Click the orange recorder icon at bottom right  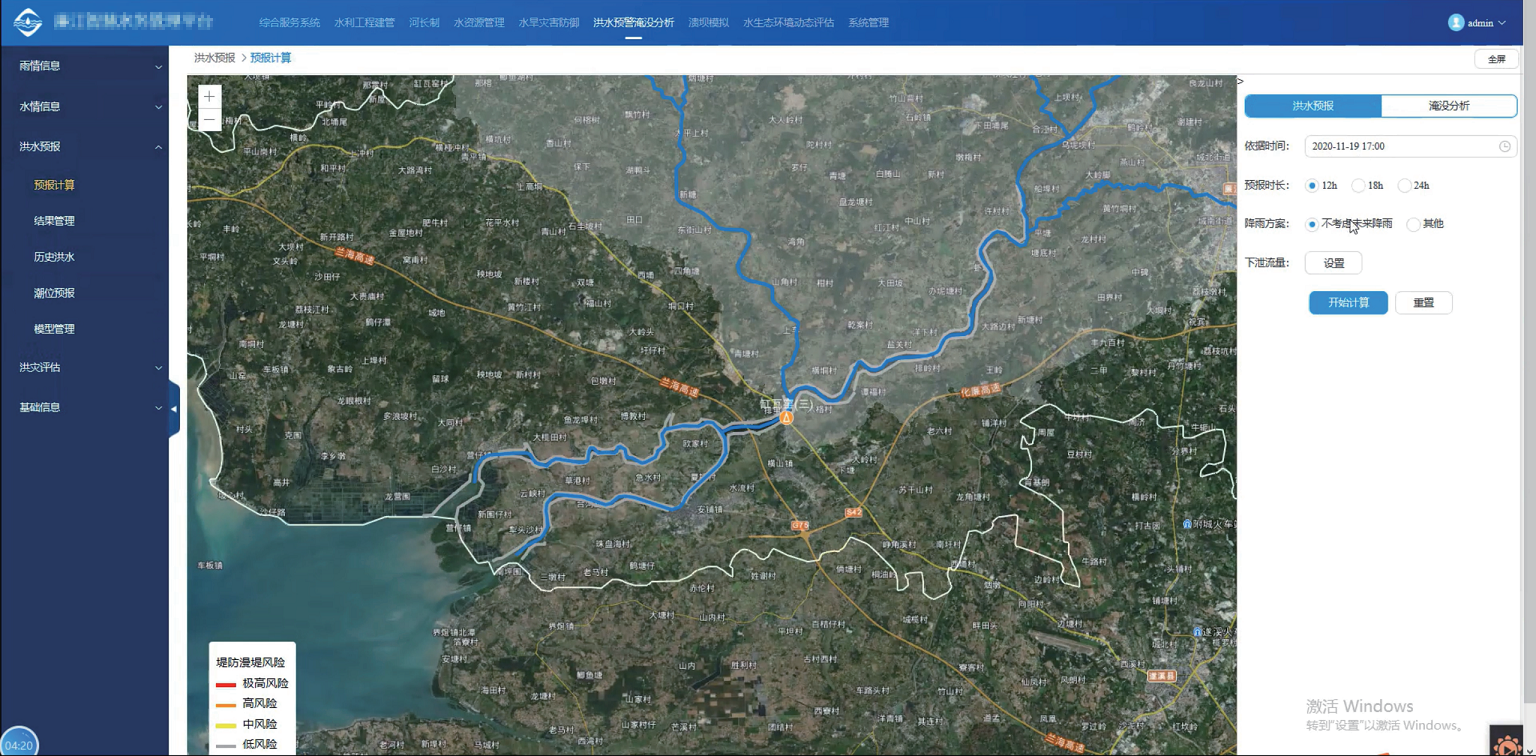pyautogui.click(x=1506, y=742)
